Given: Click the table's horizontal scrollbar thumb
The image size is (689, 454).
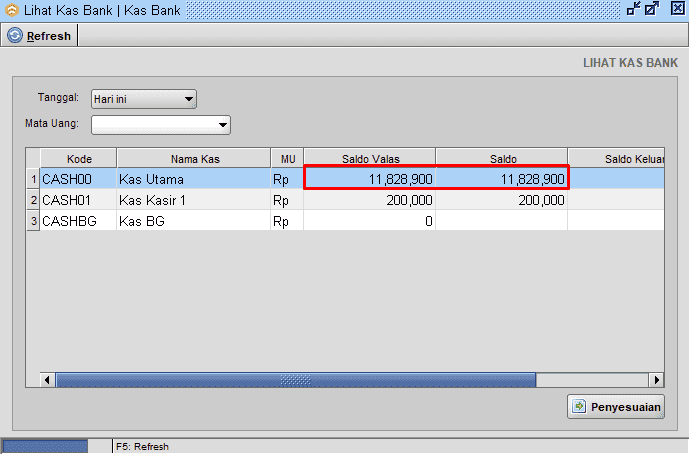Looking at the screenshot, I should click(294, 380).
